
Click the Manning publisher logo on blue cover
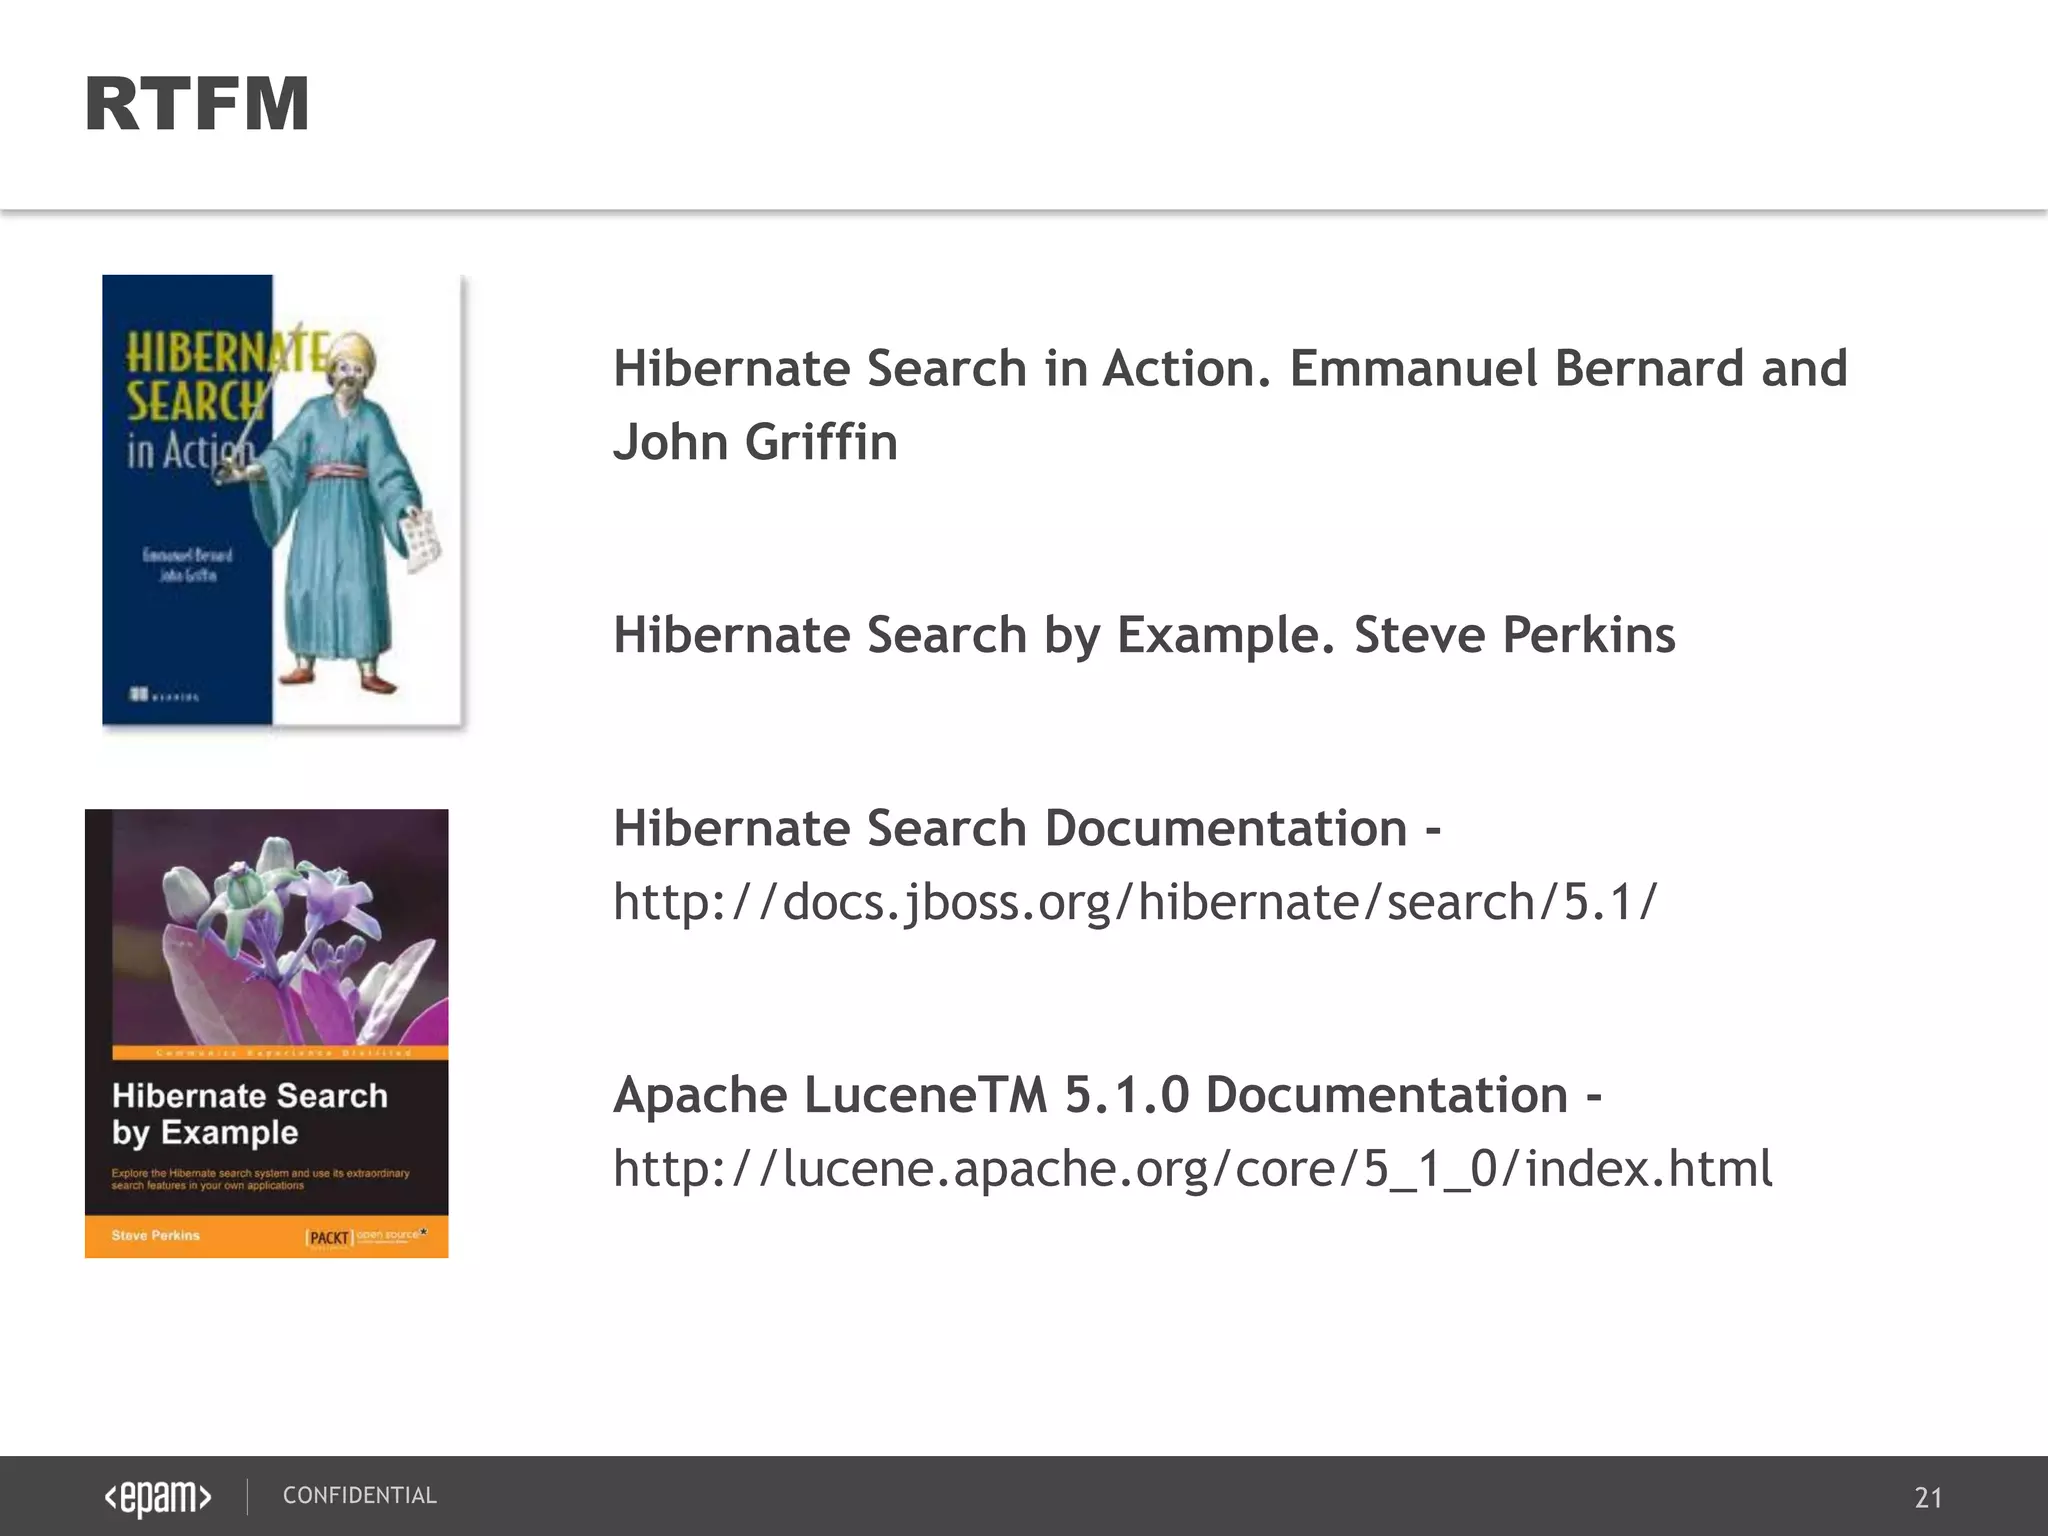(164, 695)
